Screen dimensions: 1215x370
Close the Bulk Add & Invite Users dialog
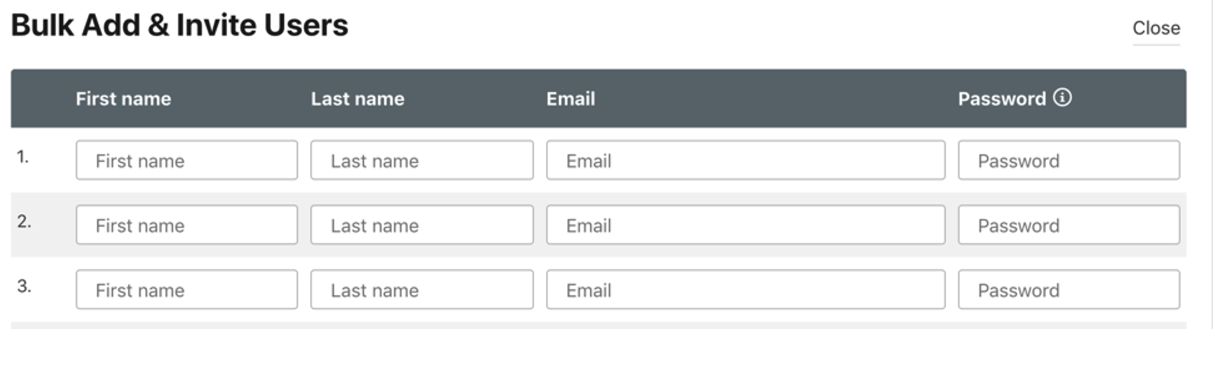point(1156,28)
